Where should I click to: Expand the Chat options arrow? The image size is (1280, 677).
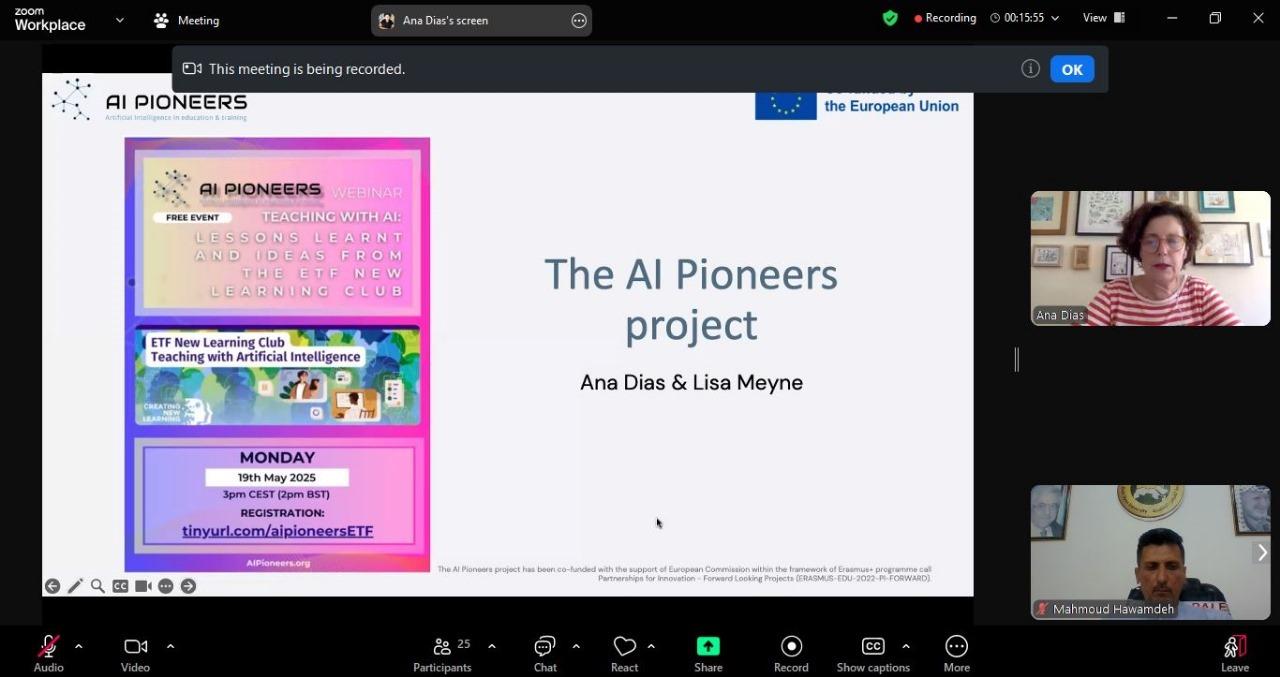(576, 646)
